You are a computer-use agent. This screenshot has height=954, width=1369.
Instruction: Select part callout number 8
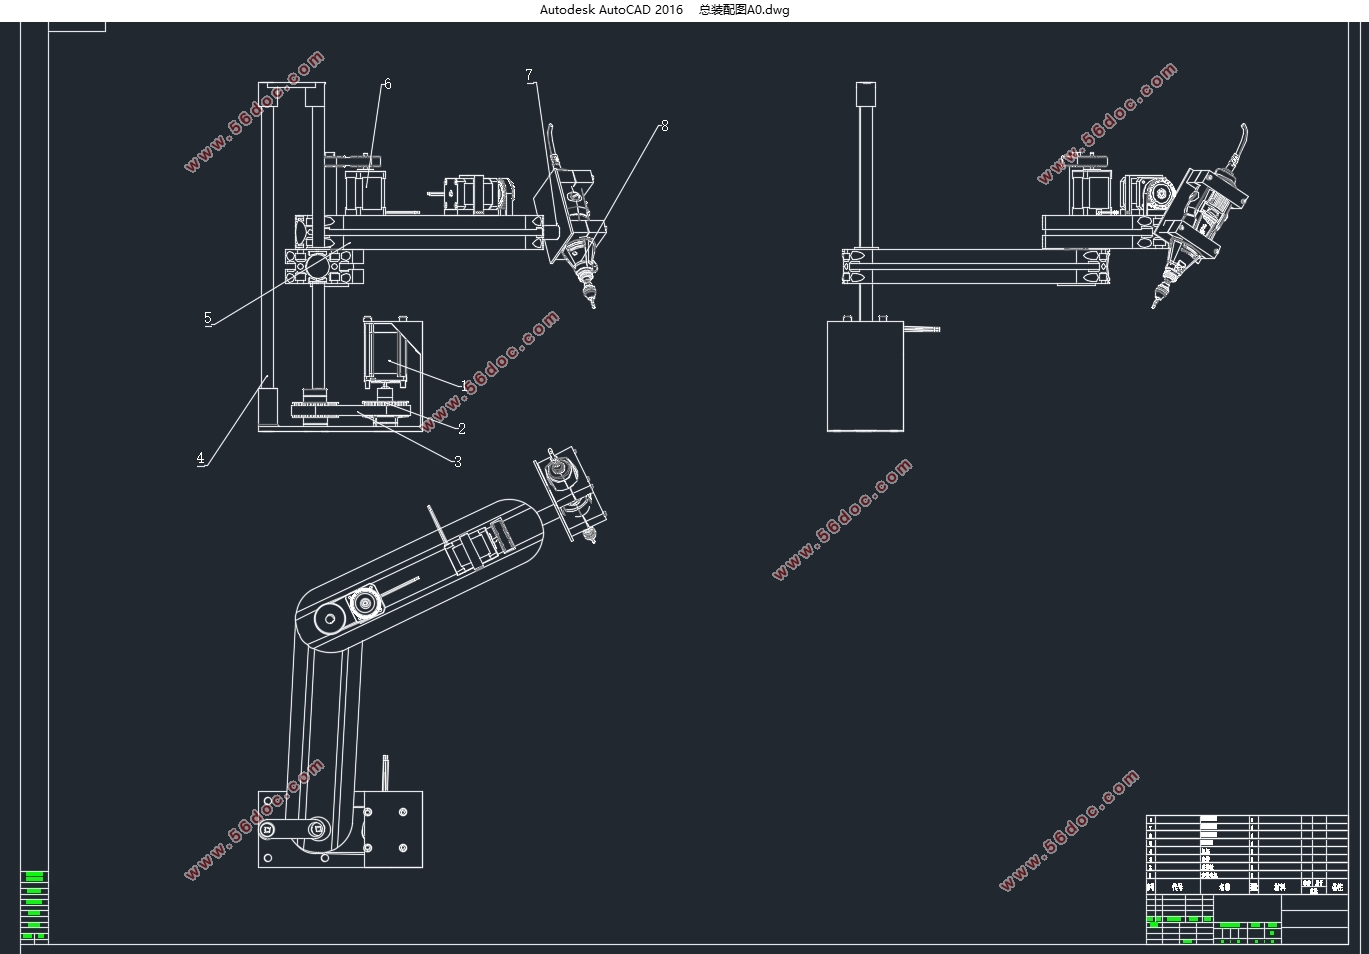664,126
